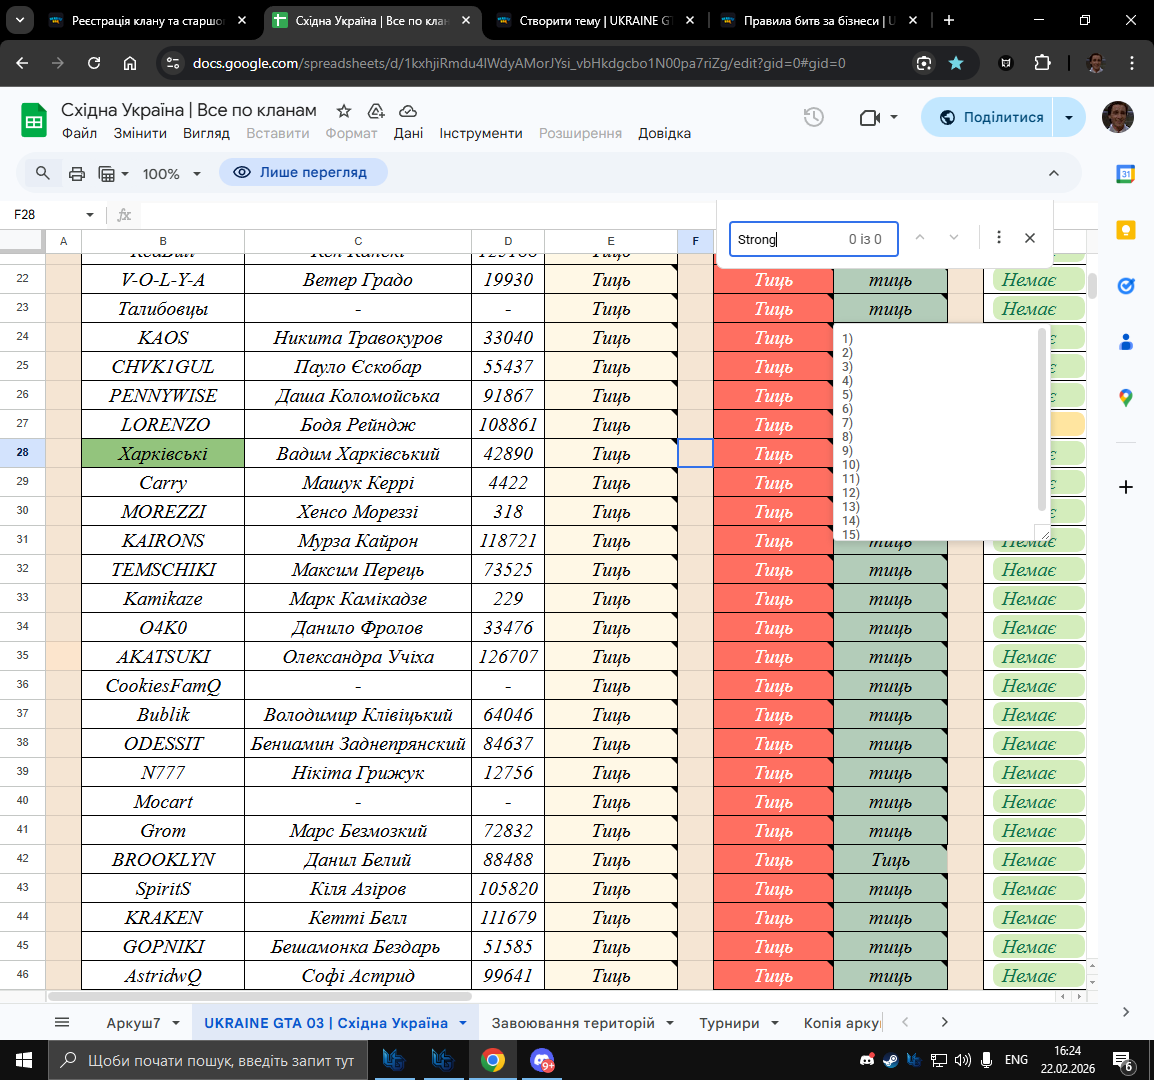Switch to Аркуш7 sheet tab
The width and height of the screenshot is (1154, 1080).
pos(133,1023)
